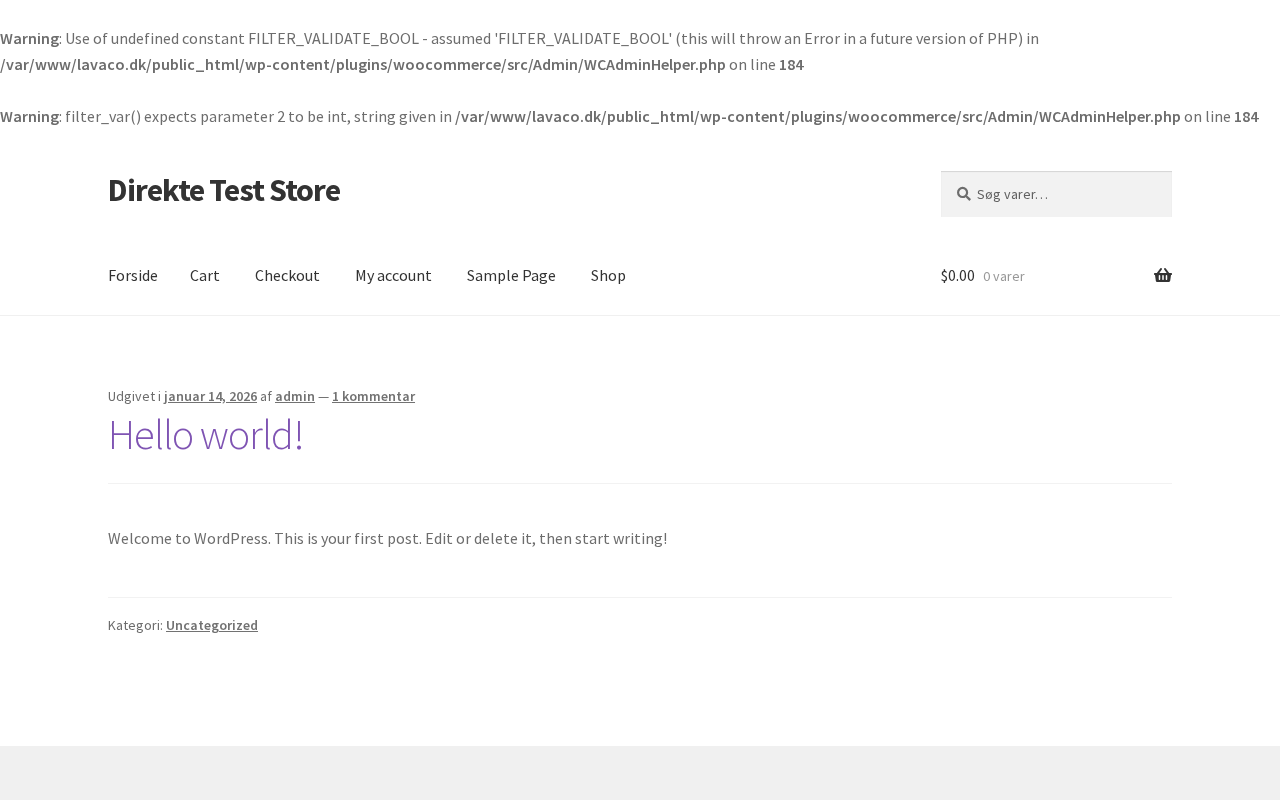Click the '0 varer' cart count

(1003, 277)
